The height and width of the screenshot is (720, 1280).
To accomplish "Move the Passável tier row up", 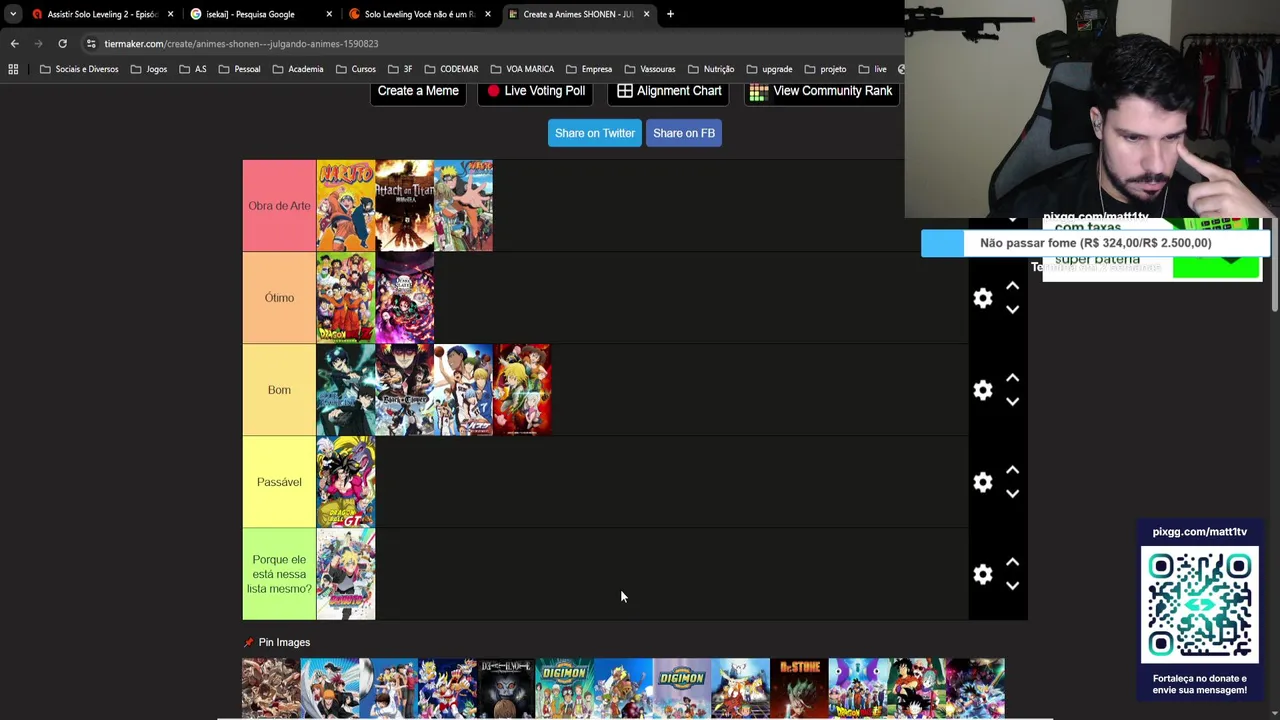I will [x=1012, y=470].
